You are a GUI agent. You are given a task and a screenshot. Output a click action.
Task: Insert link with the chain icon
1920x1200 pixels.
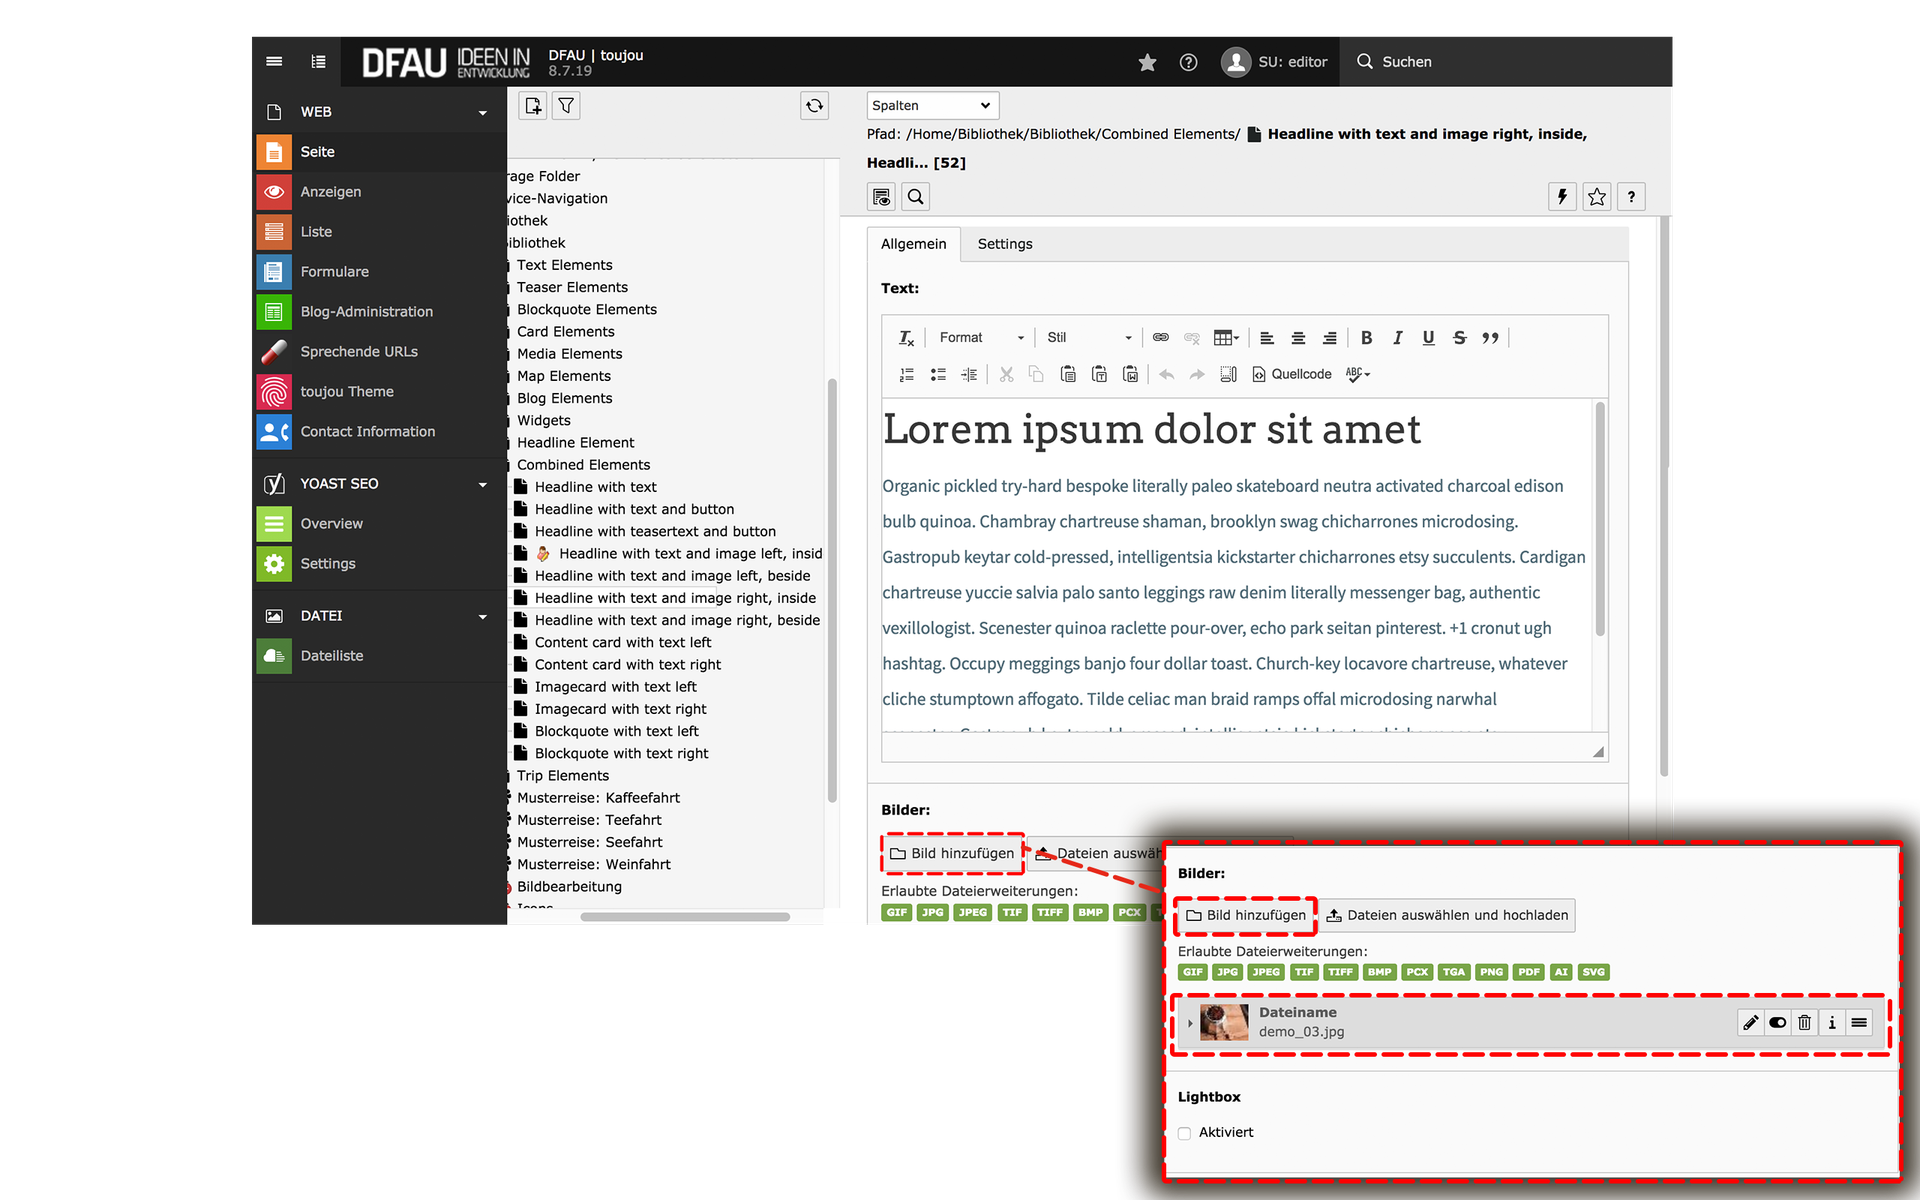coord(1160,338)
